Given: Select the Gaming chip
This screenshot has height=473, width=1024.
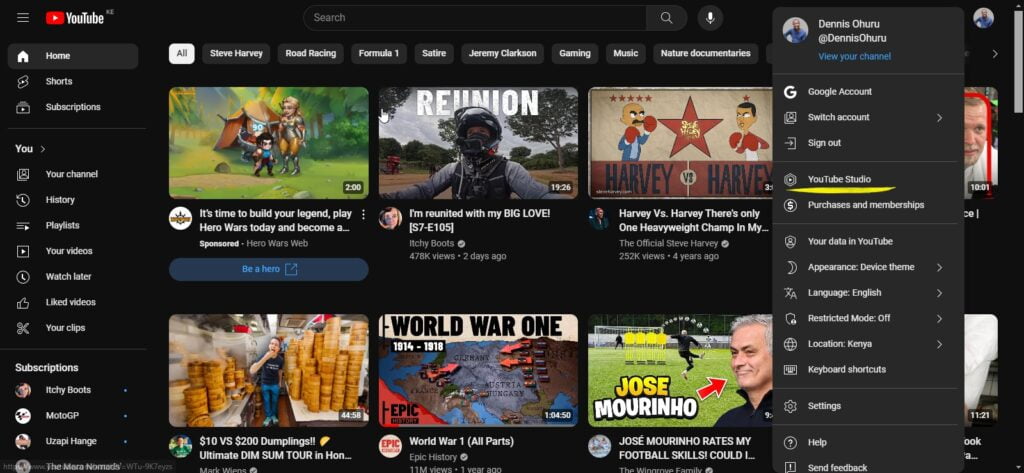Looking at the screenshot, I should coord(575,54).
